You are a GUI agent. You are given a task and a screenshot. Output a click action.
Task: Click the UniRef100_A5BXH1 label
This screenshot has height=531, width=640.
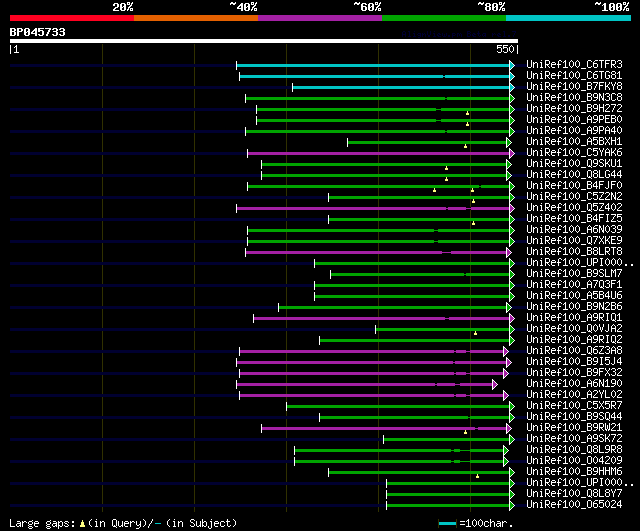(x=574, y=142)
